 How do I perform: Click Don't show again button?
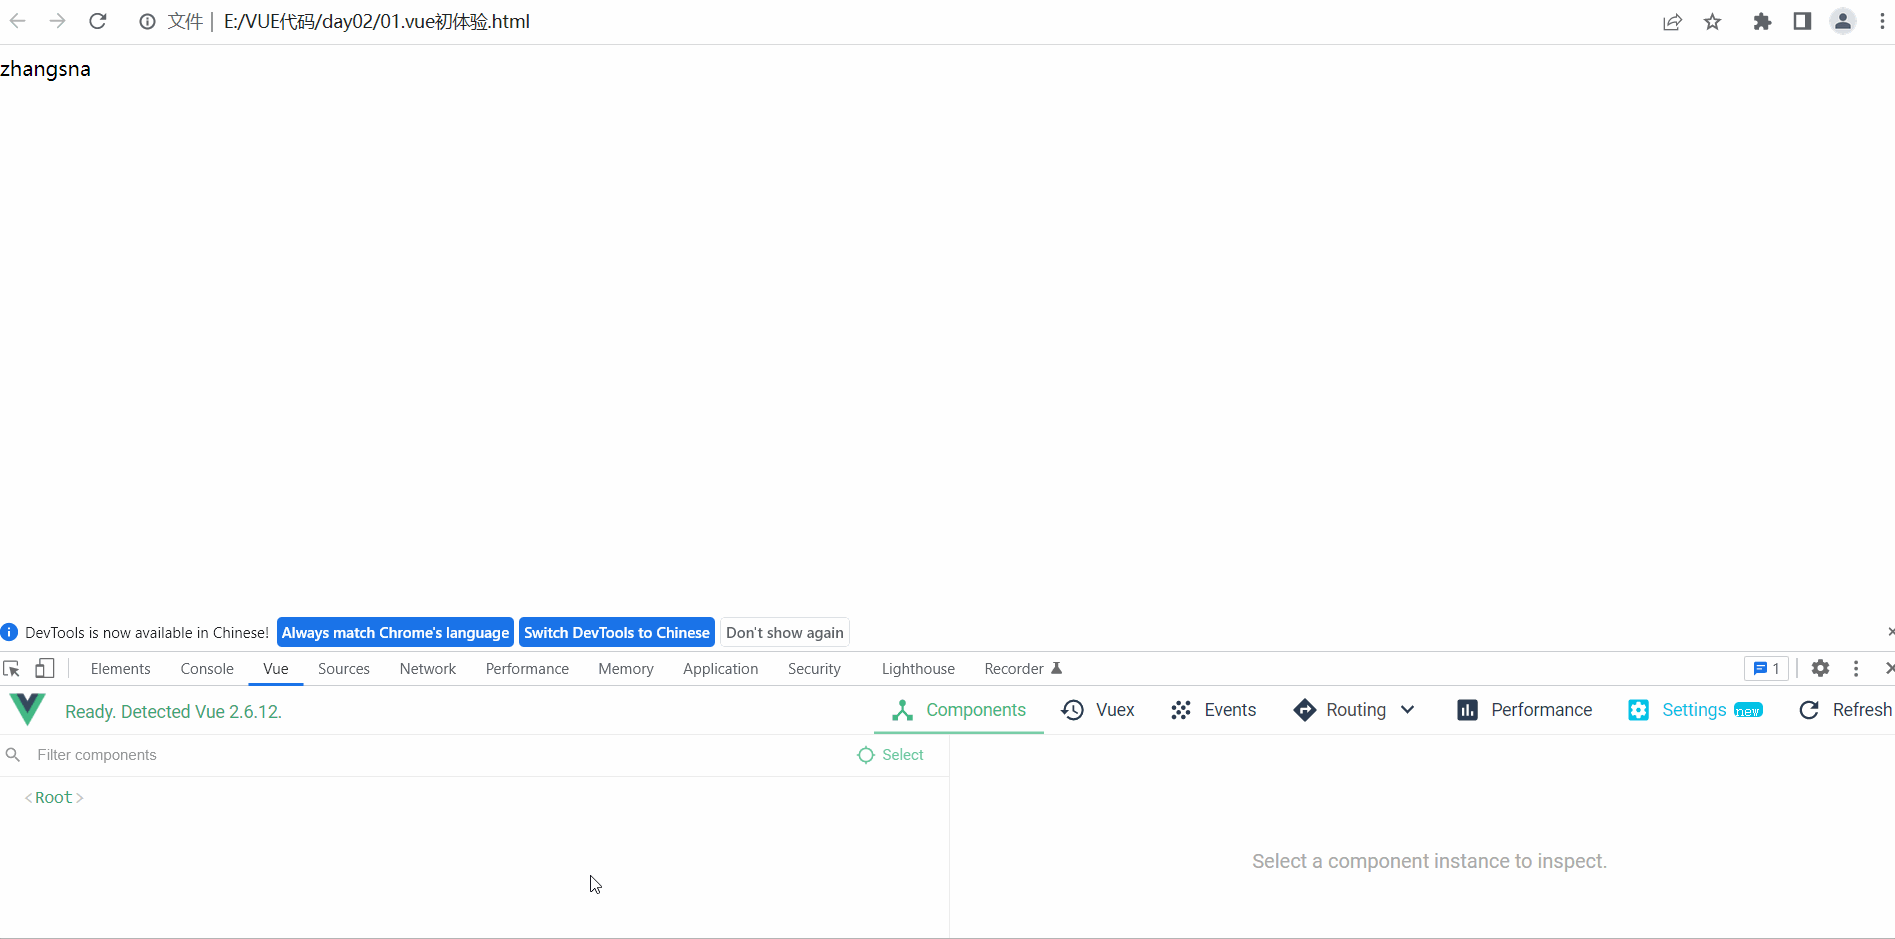(785, 633)
